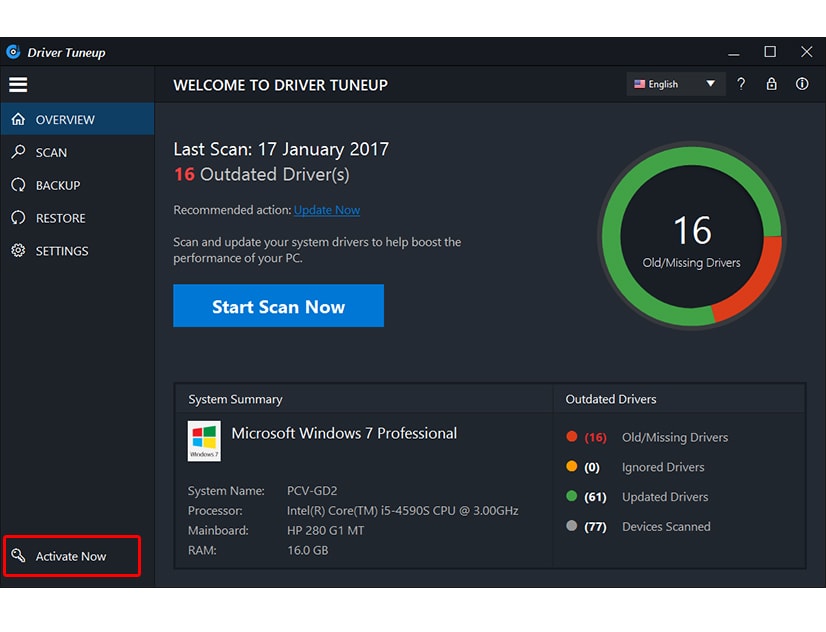Click WELCOME TO DRIVER TUNEUP heading
Screen dimensions: 826x632
pyautogui.click(x=280, y=85)
